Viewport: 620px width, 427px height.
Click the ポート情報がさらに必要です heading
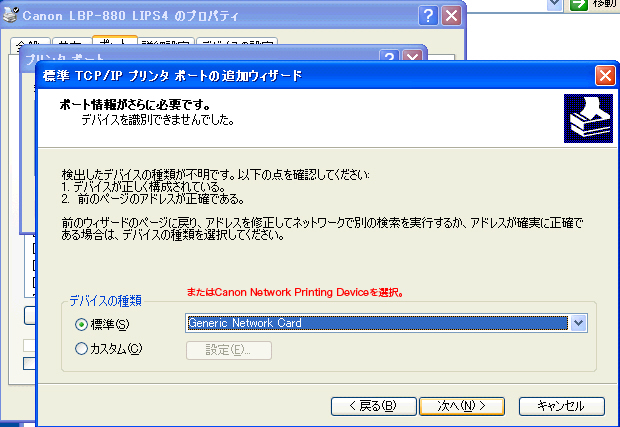tap(135, 105)
